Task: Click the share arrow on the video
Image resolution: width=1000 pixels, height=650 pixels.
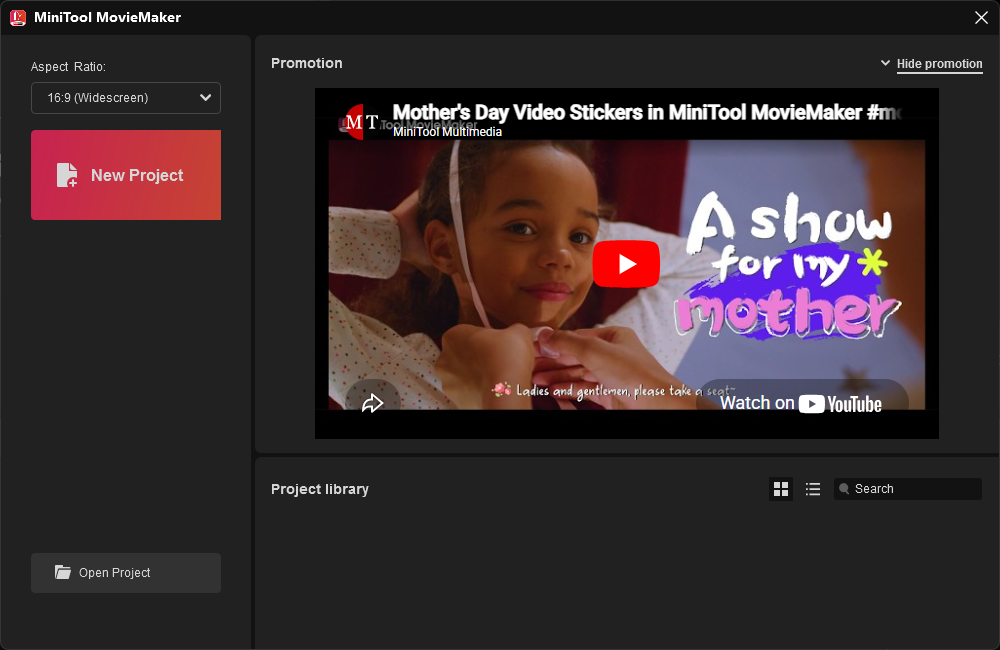Action: click(x=373, y=403)
